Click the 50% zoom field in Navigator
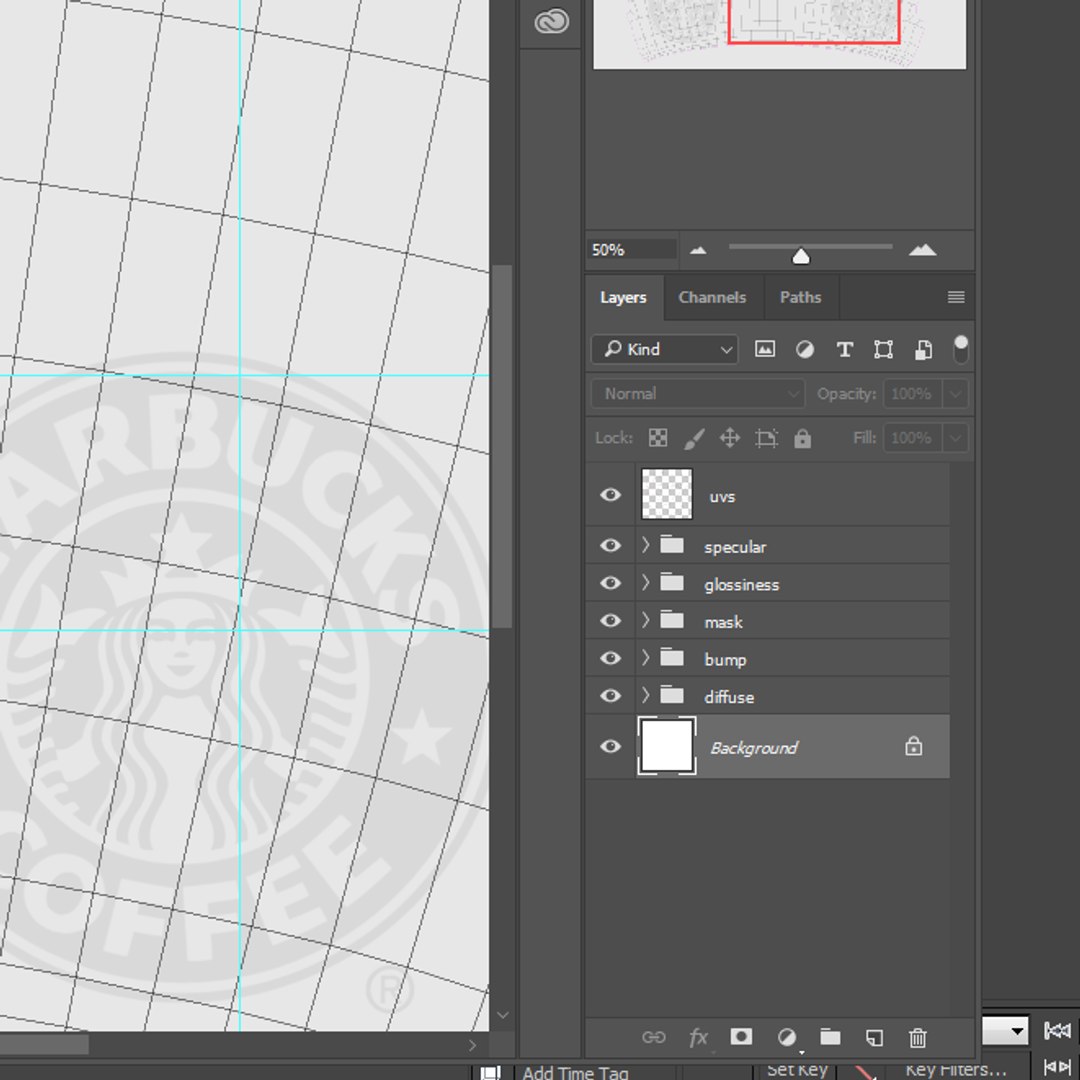 click(x=632, y=249)
